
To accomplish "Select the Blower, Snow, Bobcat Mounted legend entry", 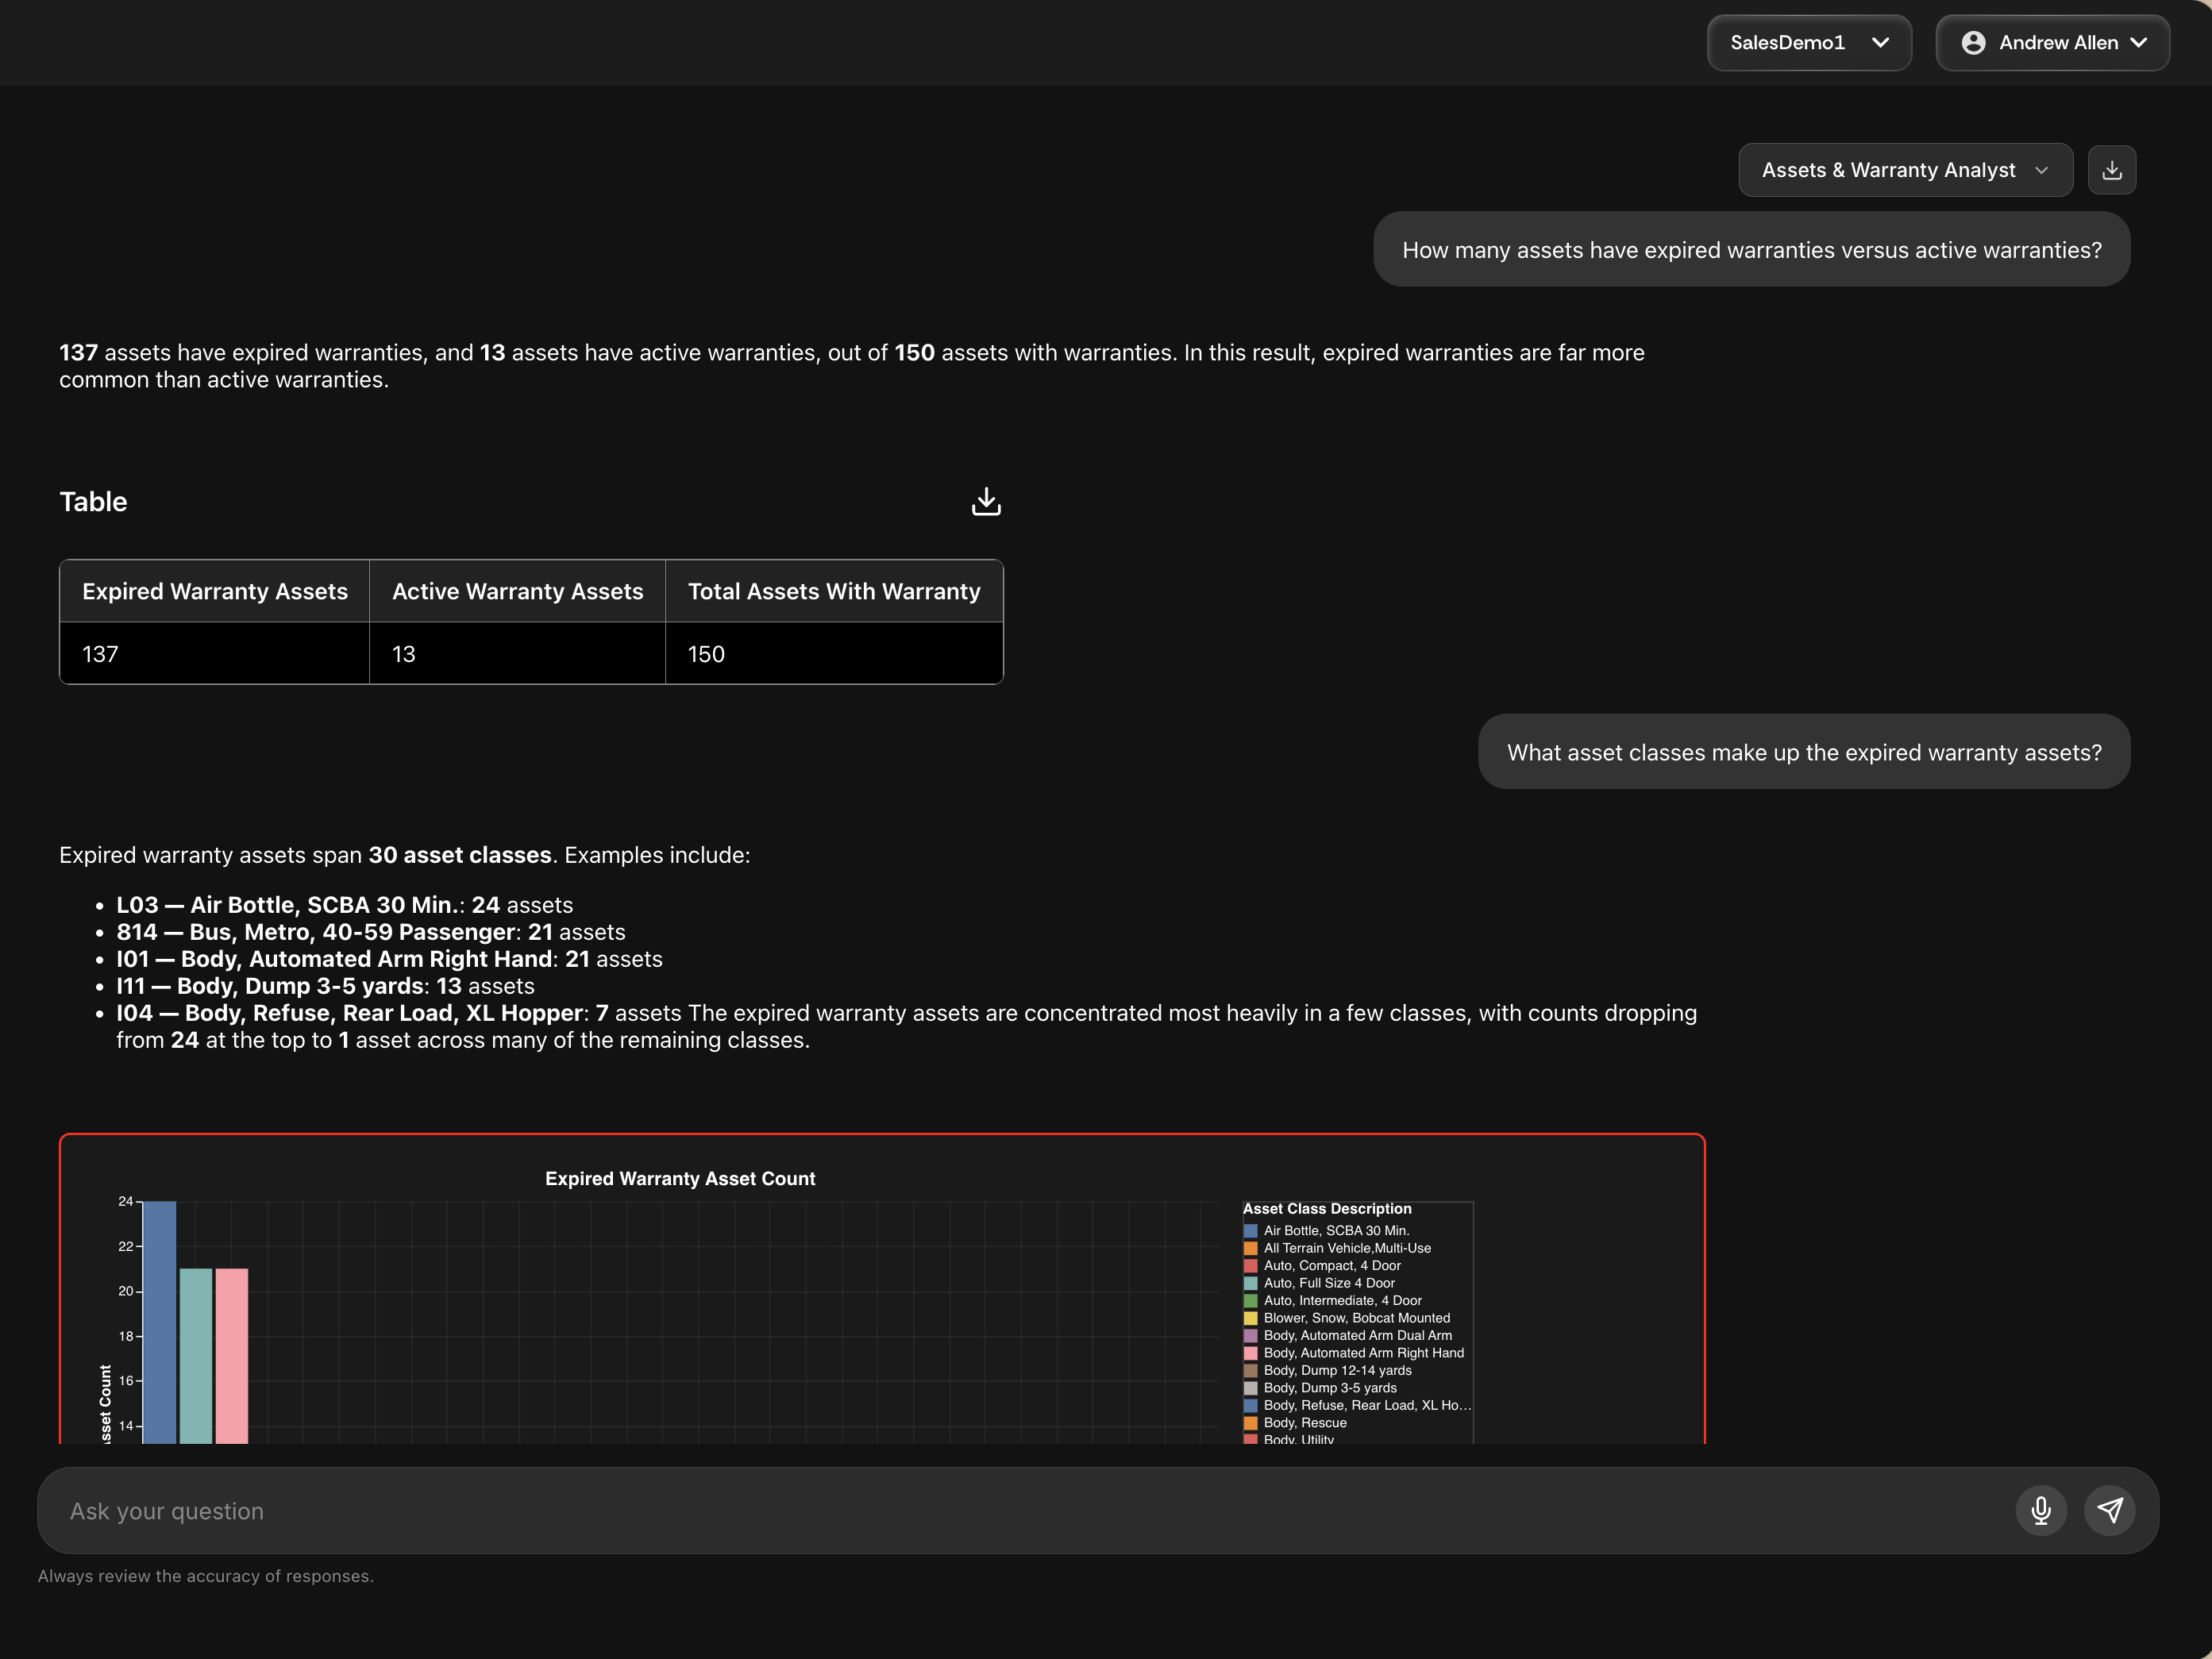I will (x=1346, y=1318).
